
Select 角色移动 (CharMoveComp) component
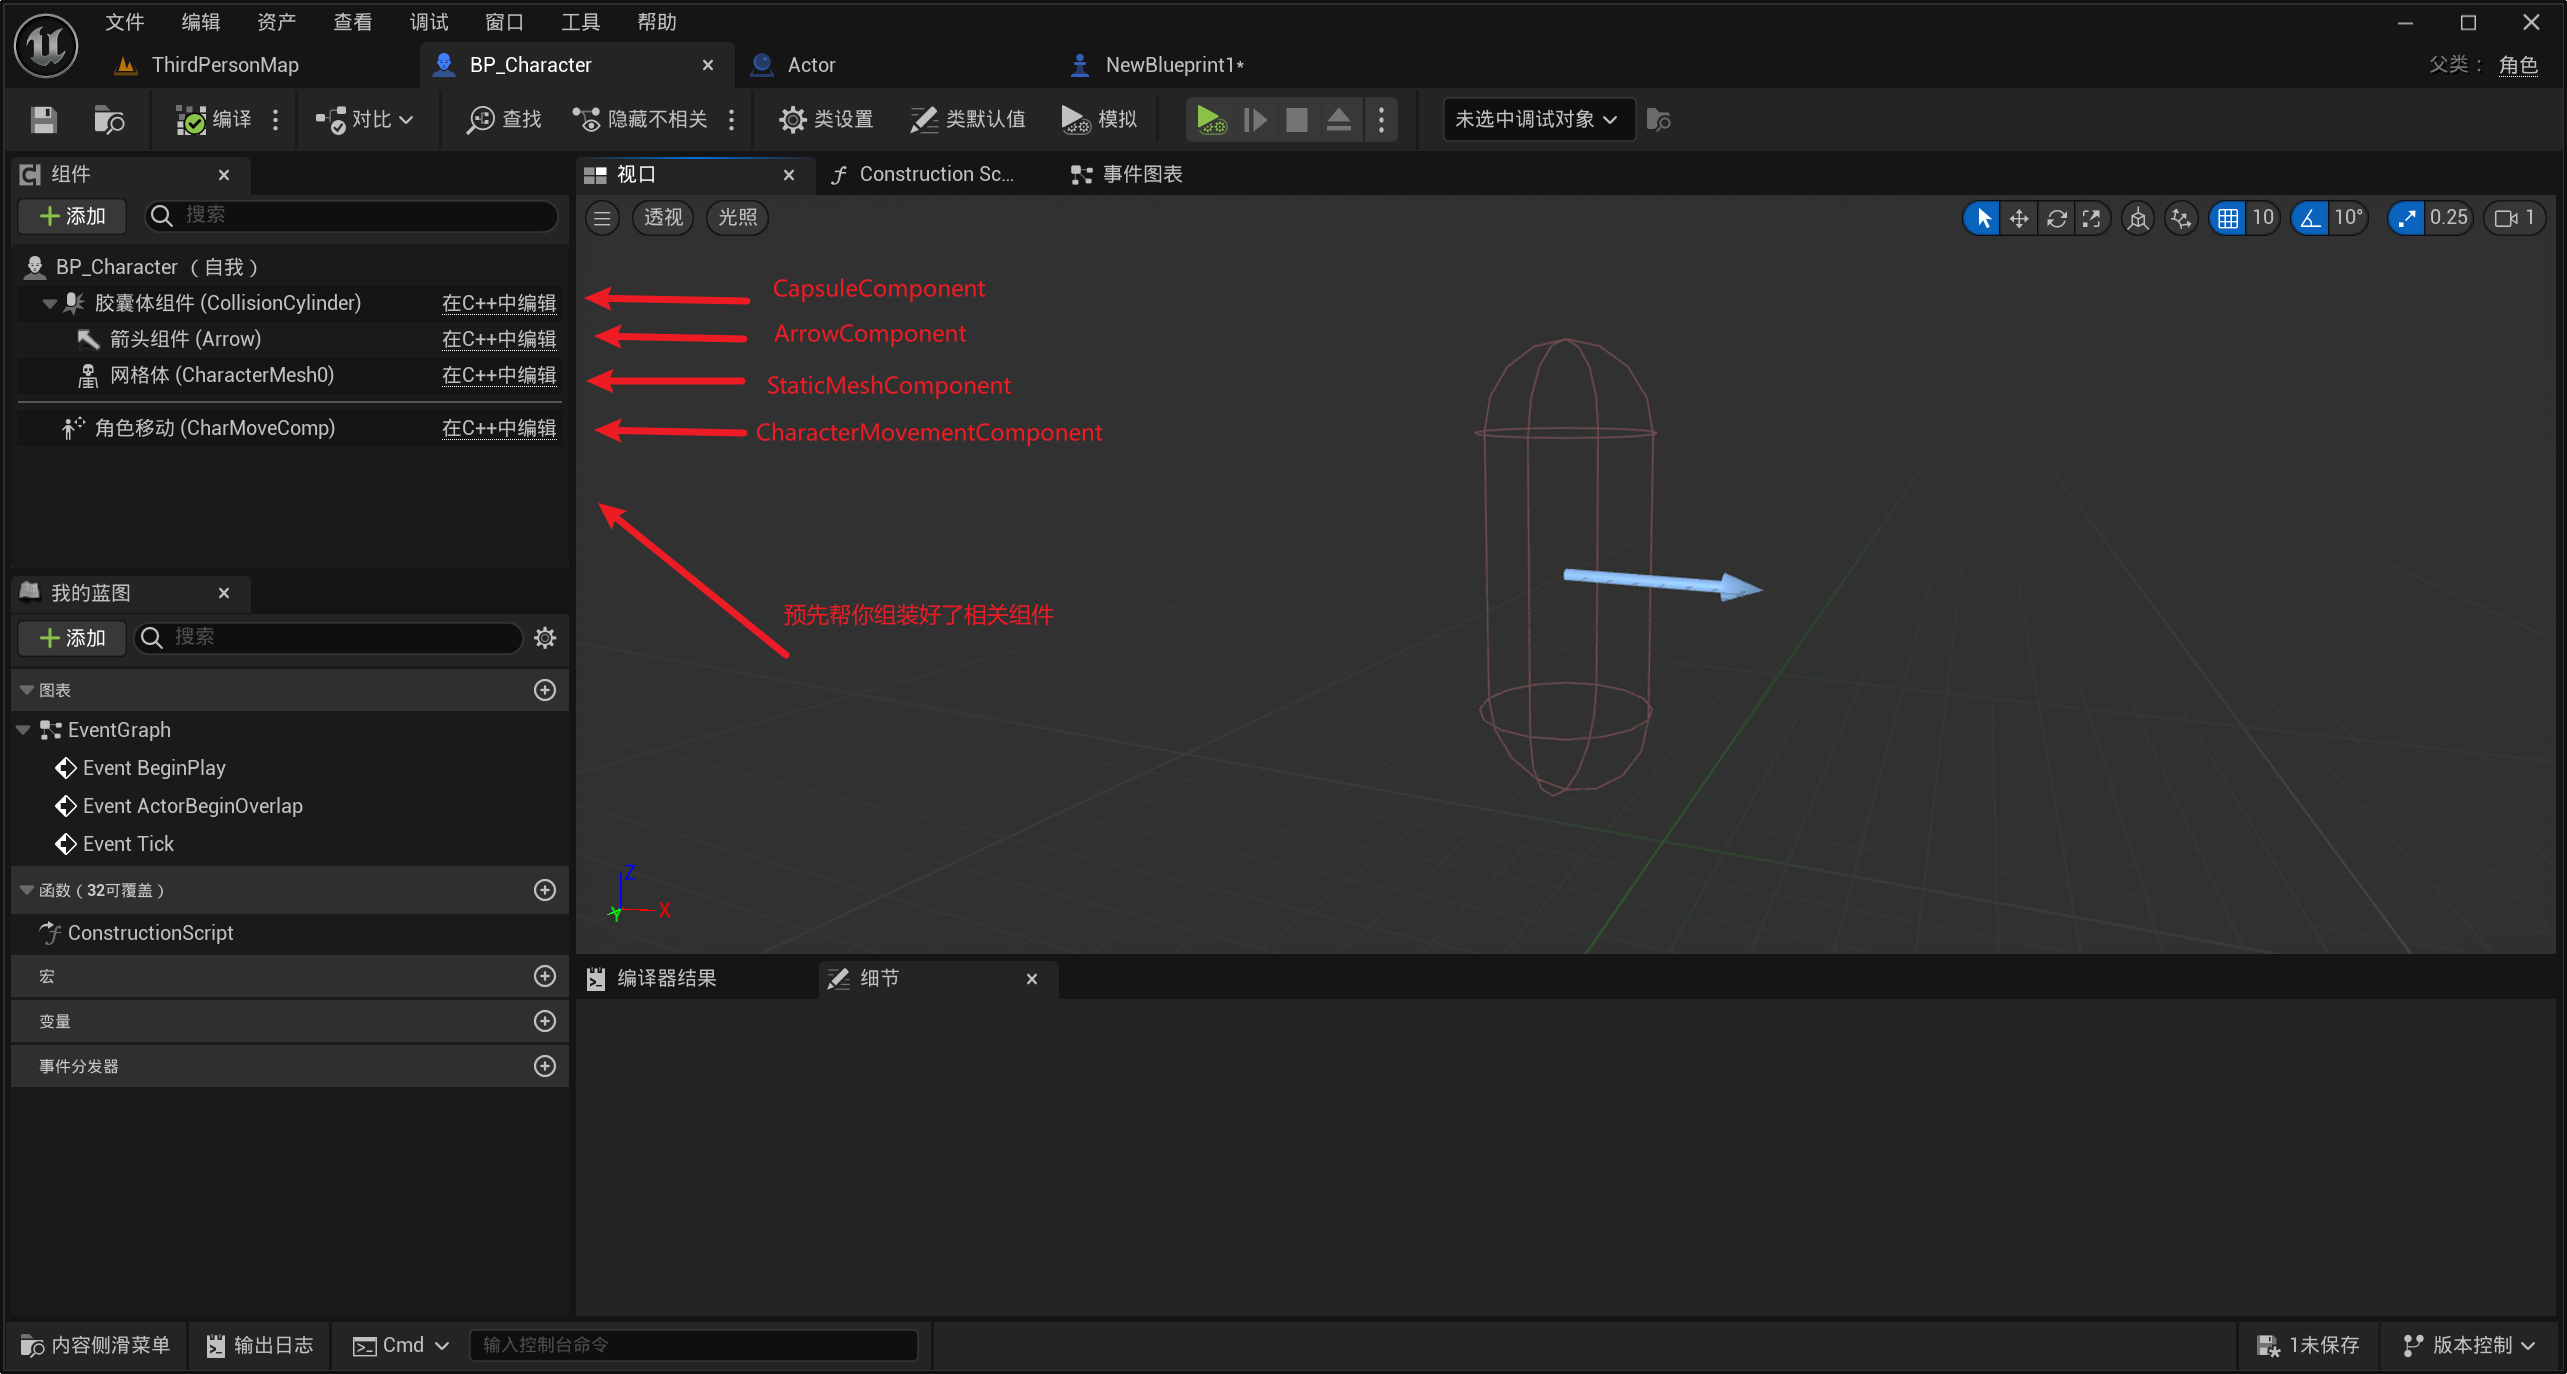(x=214, y=428)
